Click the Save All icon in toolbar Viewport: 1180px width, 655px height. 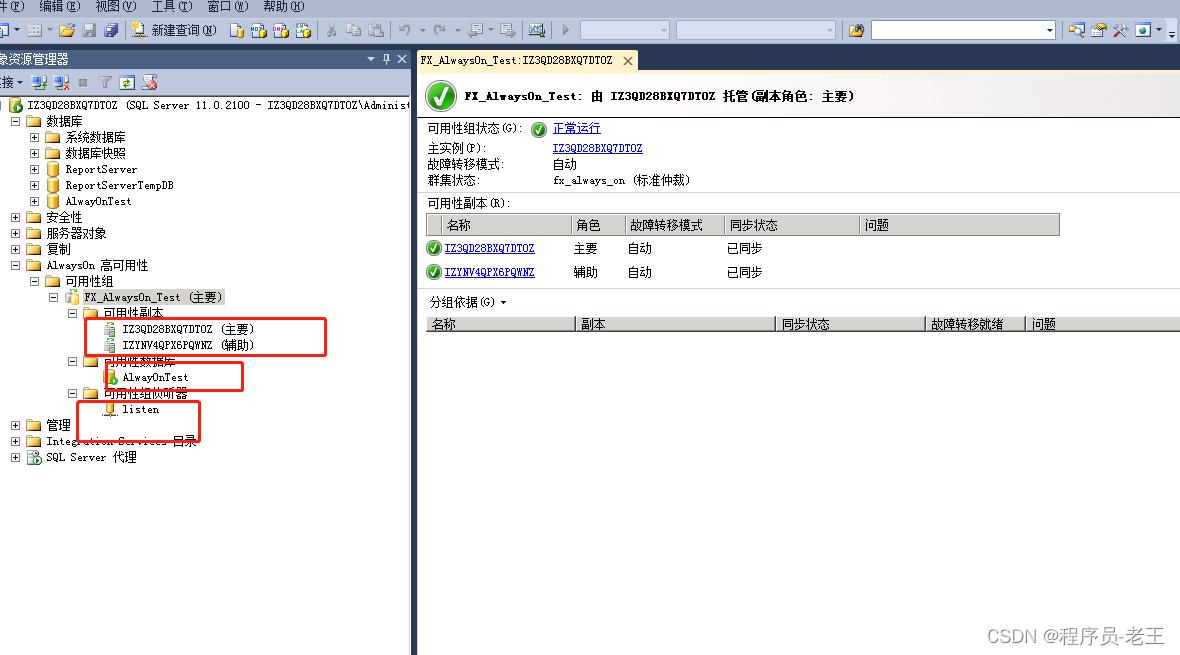click(x=110, y=30)
